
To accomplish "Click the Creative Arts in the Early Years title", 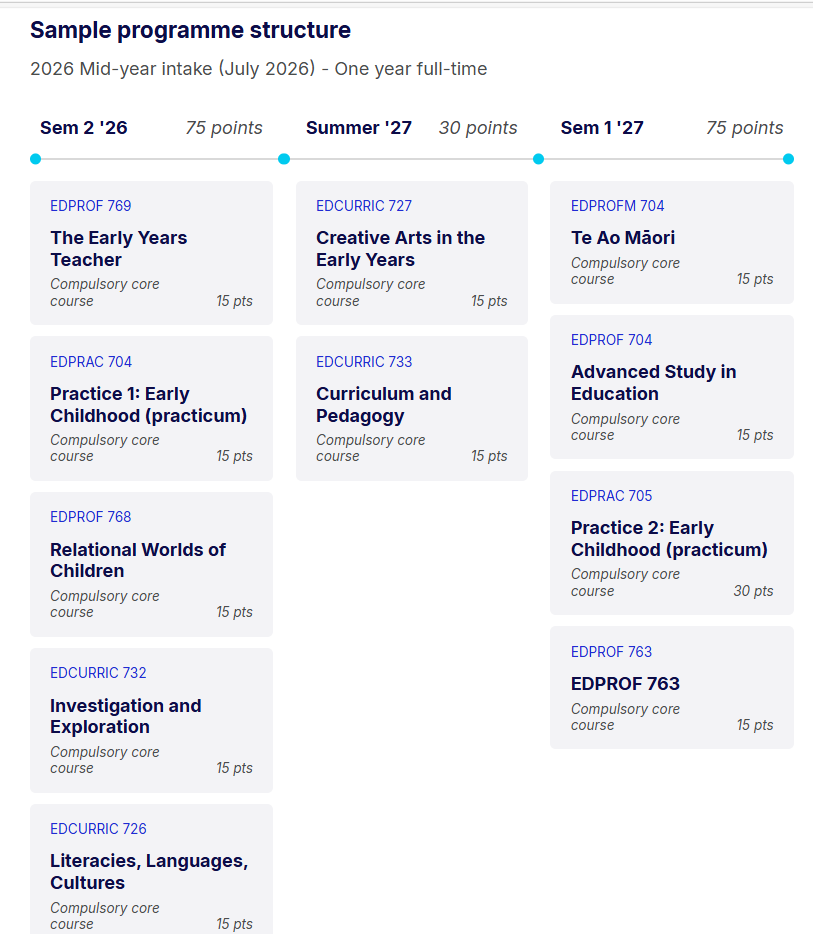I will click(400, 249).
